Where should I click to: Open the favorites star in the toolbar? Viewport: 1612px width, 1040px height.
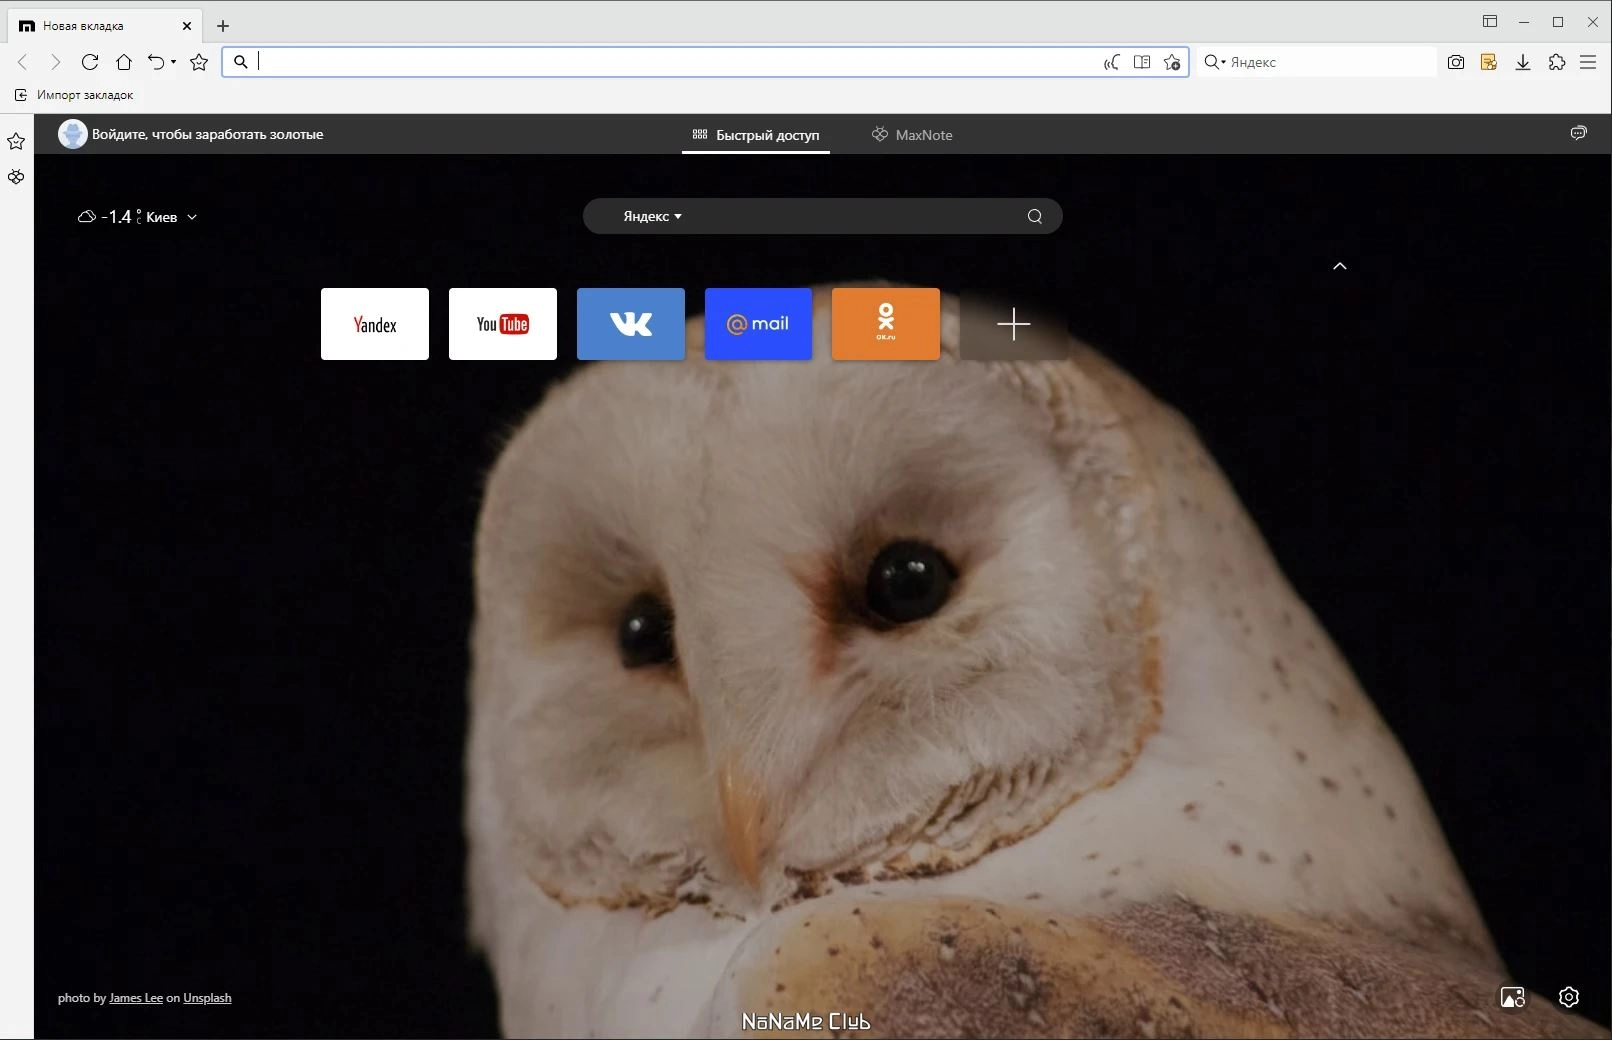[199, 62]
